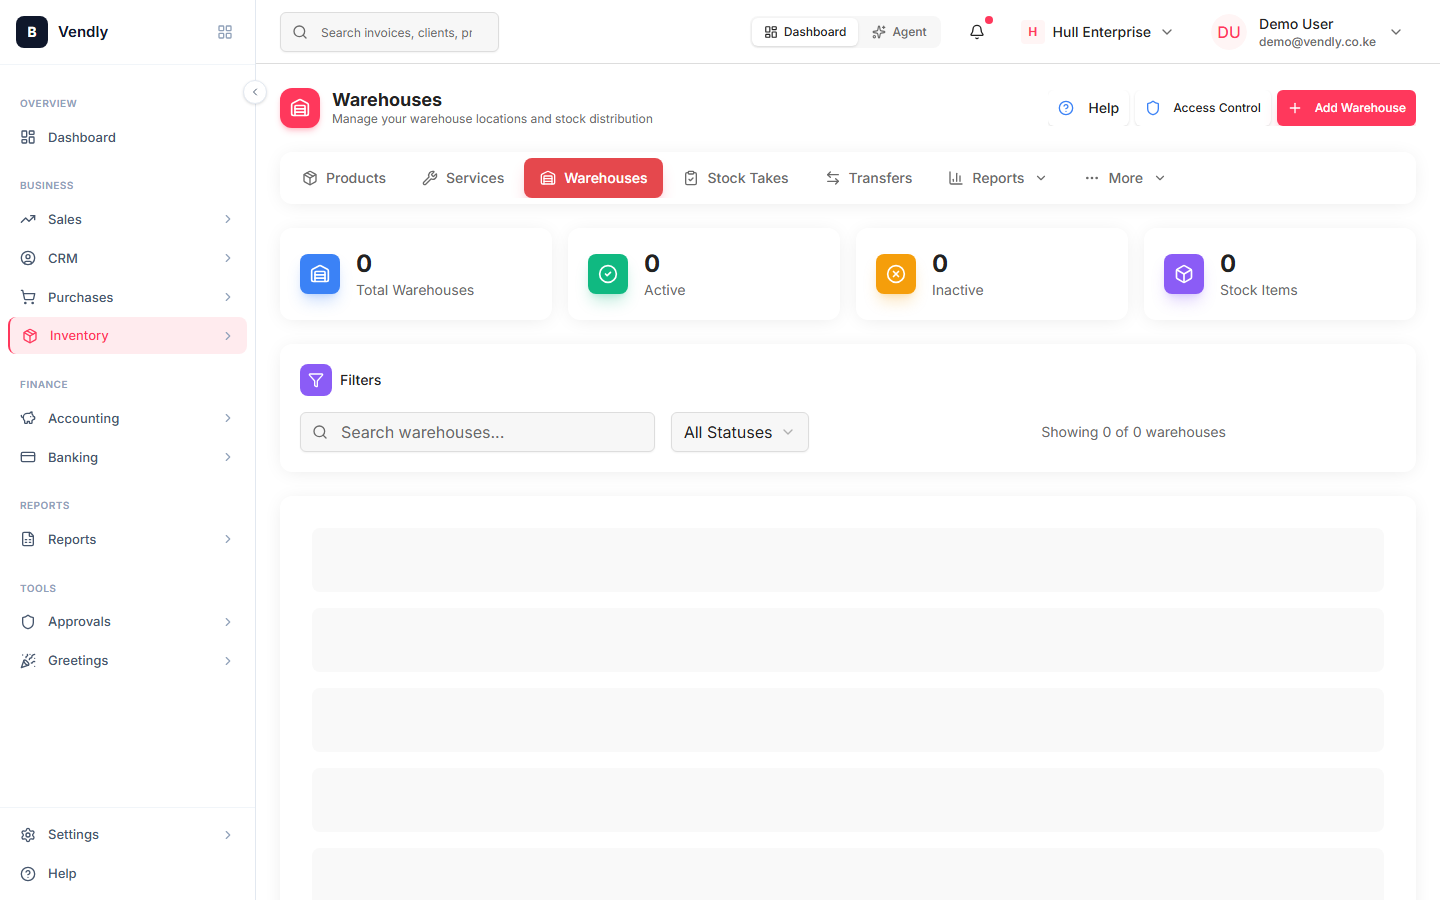Collapse the sidebar with the arrow button
The width and height of the screenshot is (1440, 900).
click(255, 92)
